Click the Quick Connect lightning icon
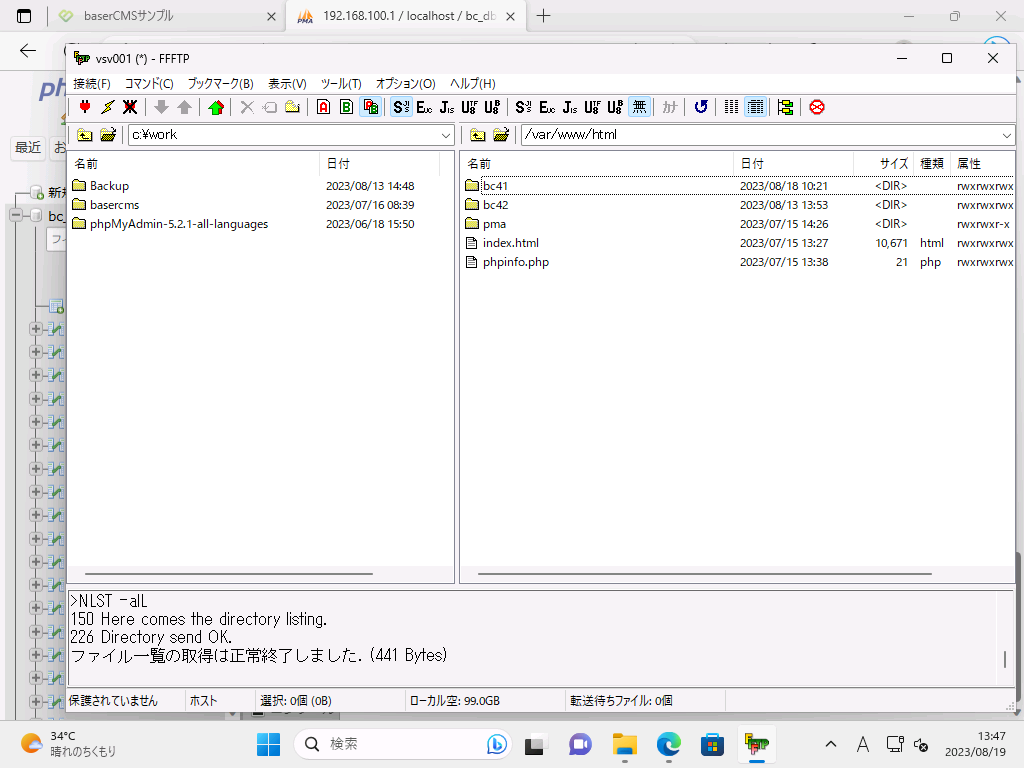1024x768 pixels. (108, 107)
